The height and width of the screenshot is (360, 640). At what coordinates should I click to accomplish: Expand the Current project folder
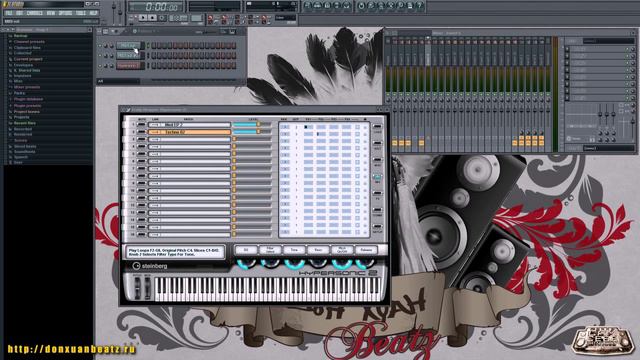point(28,59)
